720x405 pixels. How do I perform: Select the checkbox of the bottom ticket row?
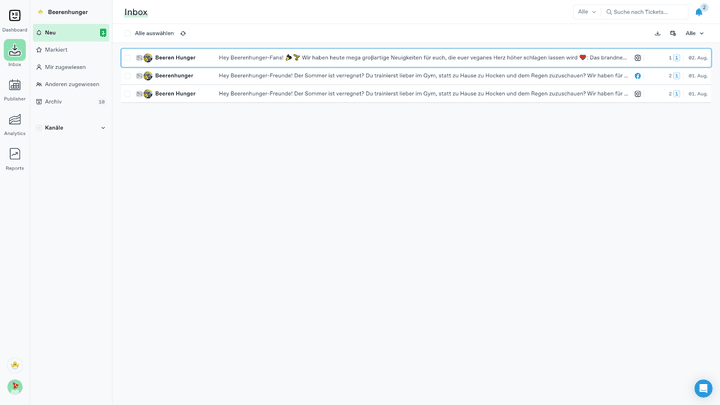point(128,94)
